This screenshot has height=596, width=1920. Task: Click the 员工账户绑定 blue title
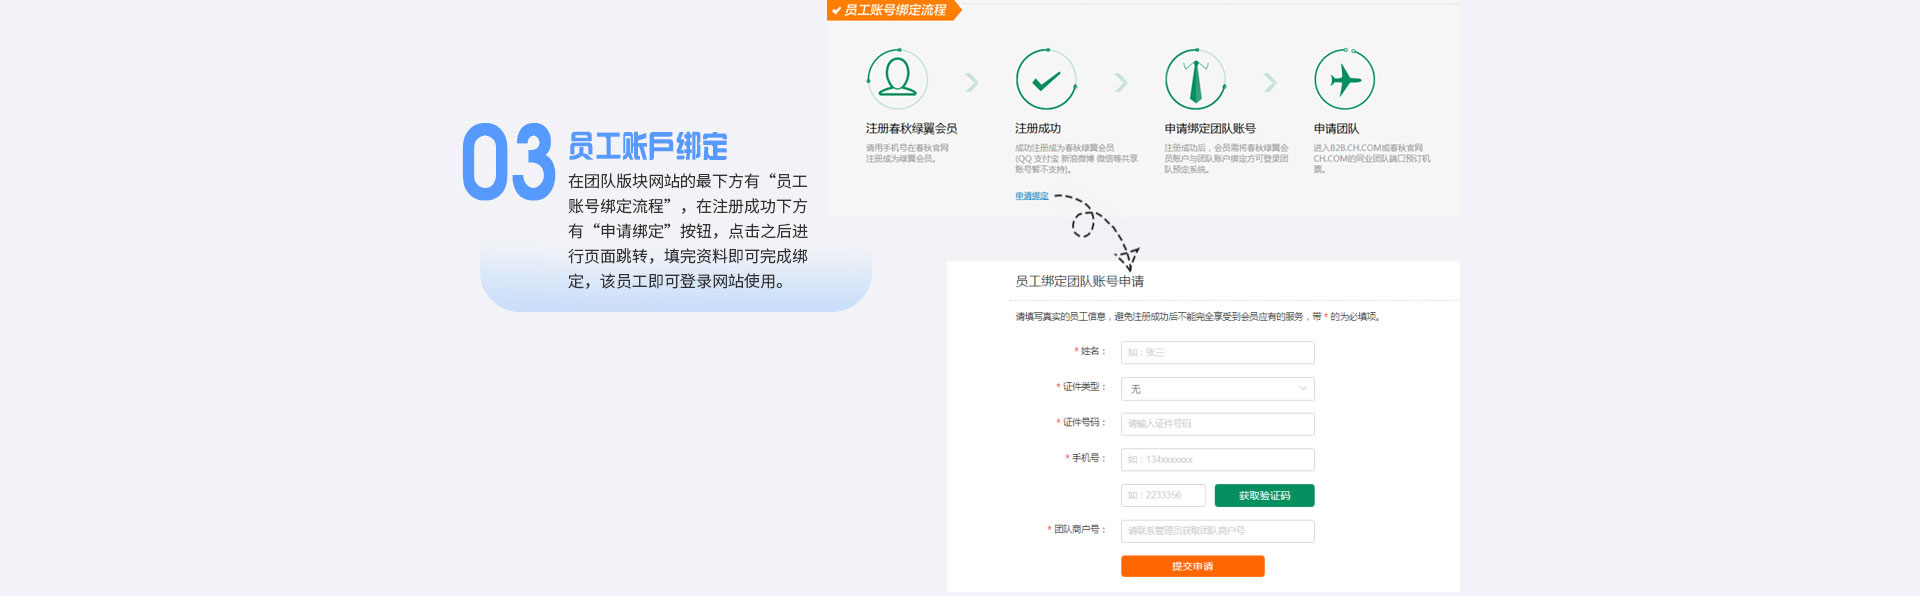point(647,147)
